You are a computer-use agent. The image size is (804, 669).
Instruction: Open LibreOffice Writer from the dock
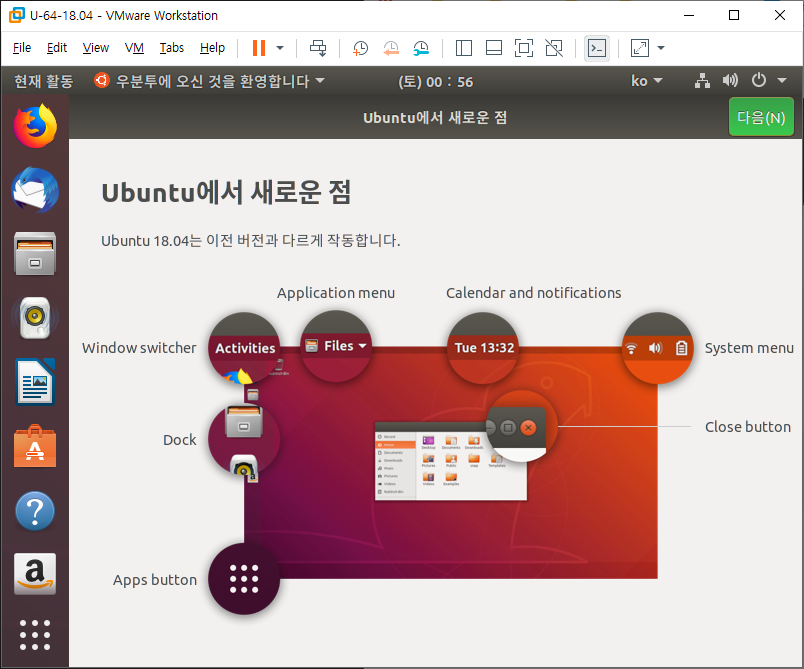pyautogui.click(x=35, y=382)
